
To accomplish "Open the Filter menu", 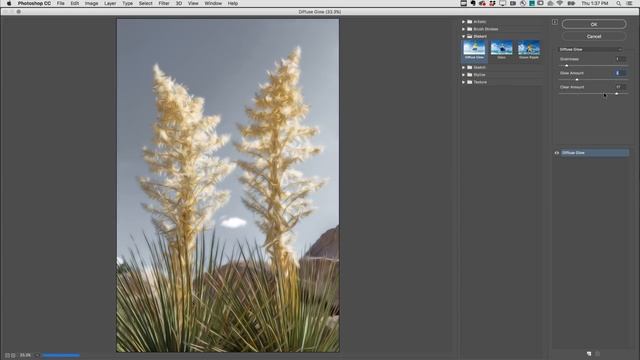I will pyautogui.click(x=164, y=3).
